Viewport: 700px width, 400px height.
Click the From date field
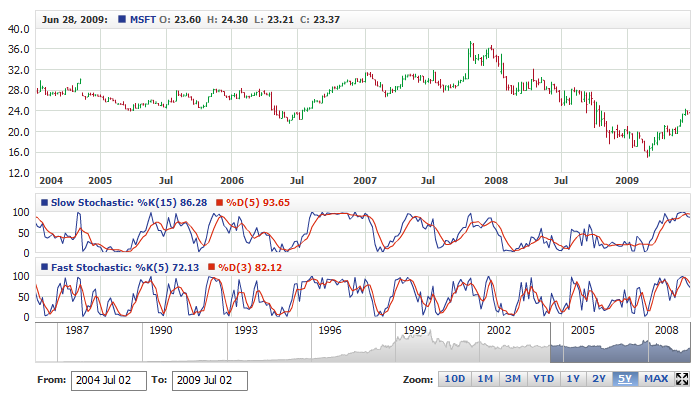click(x=109, y=381)
